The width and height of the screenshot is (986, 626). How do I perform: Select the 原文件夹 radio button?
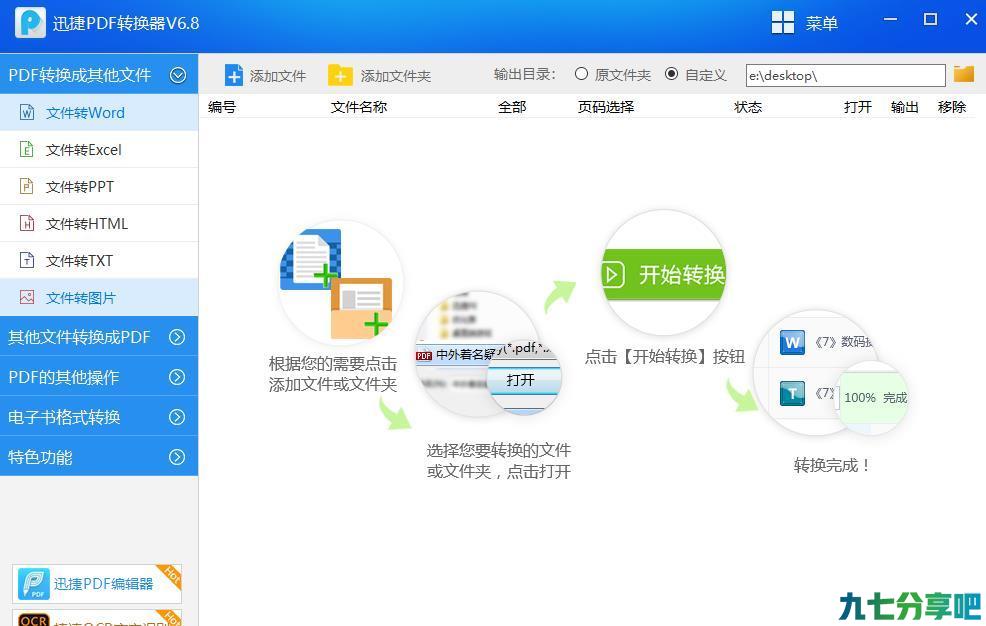[x=581, y=74]
